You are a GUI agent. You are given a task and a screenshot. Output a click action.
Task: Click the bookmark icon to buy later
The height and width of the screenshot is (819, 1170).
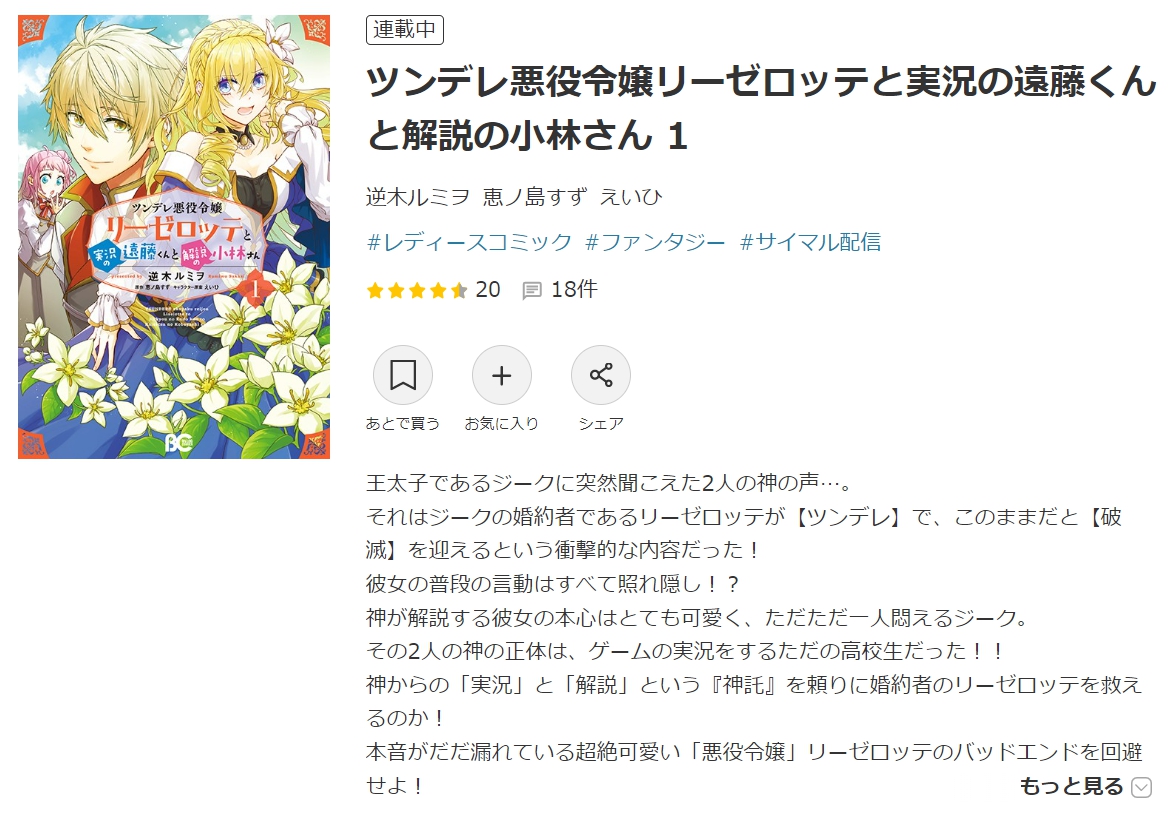[403, 375]
